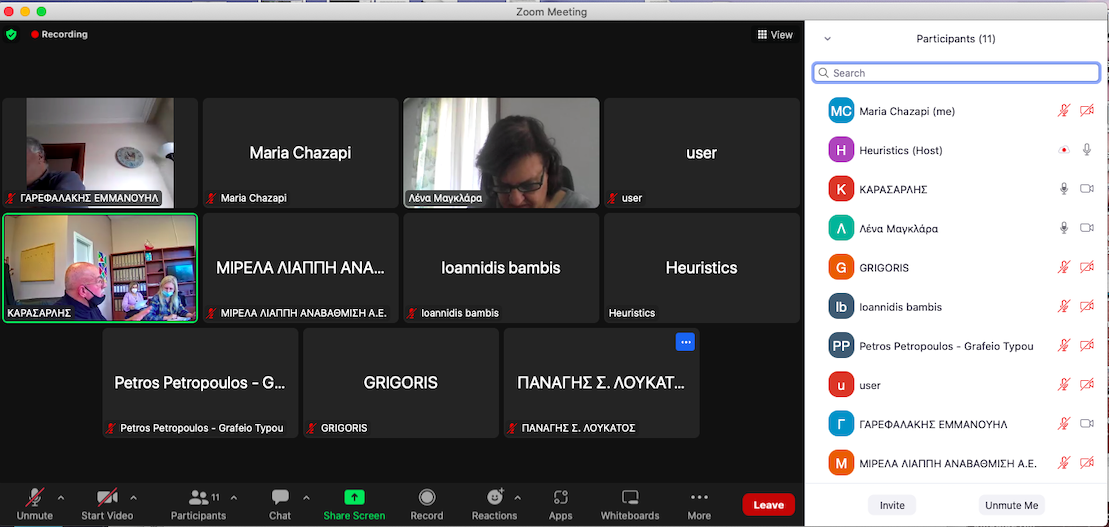
Task: Open the Whiteboards icon
Action: (x=630, y=497)
